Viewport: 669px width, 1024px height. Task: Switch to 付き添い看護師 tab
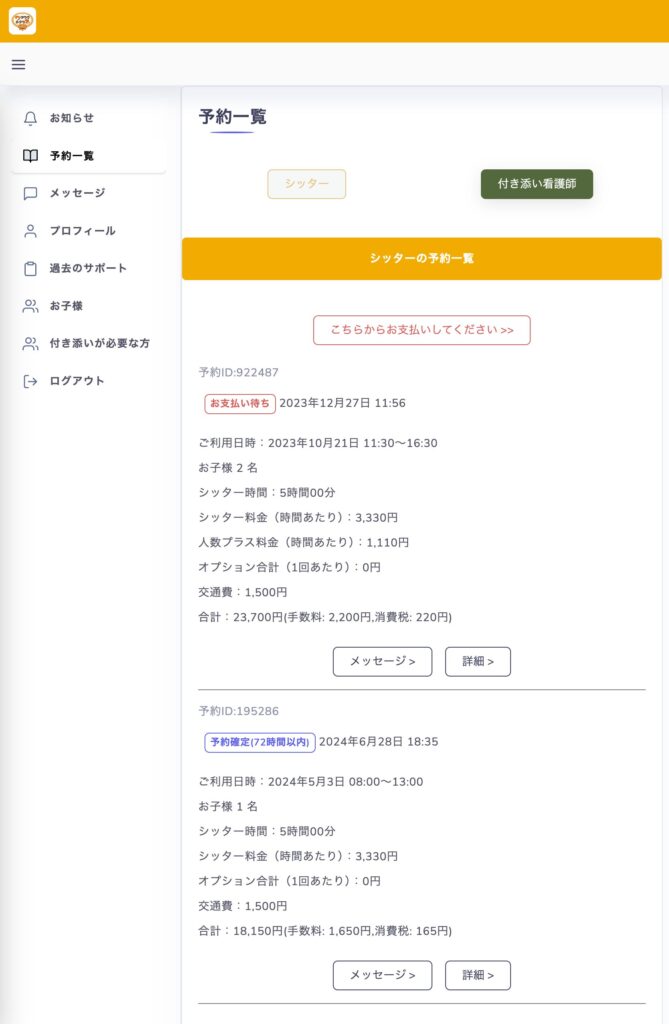coord(536,184)
